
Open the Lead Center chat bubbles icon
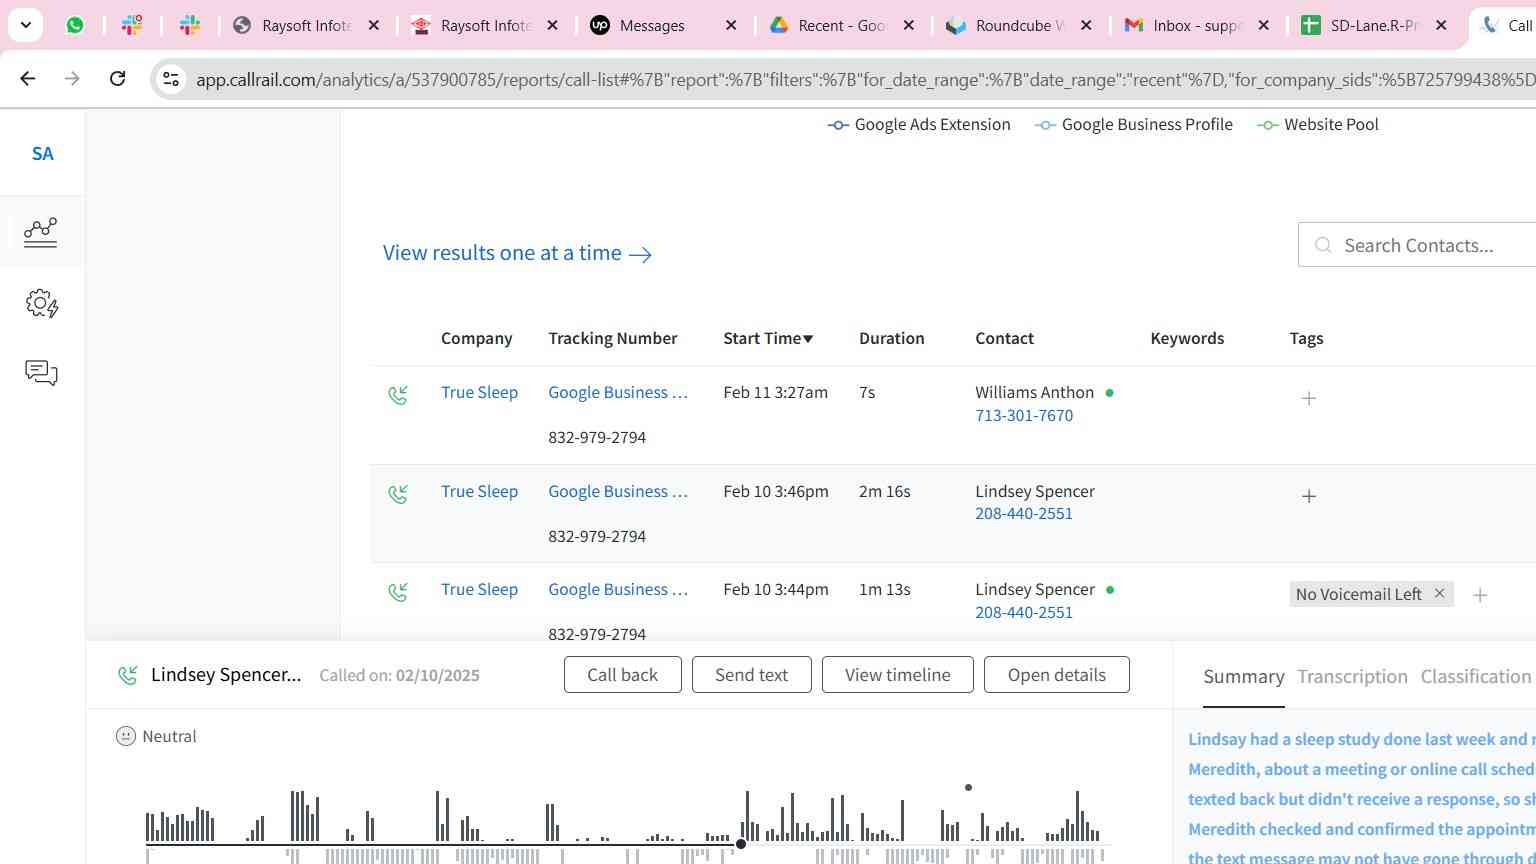pos(41,373)
